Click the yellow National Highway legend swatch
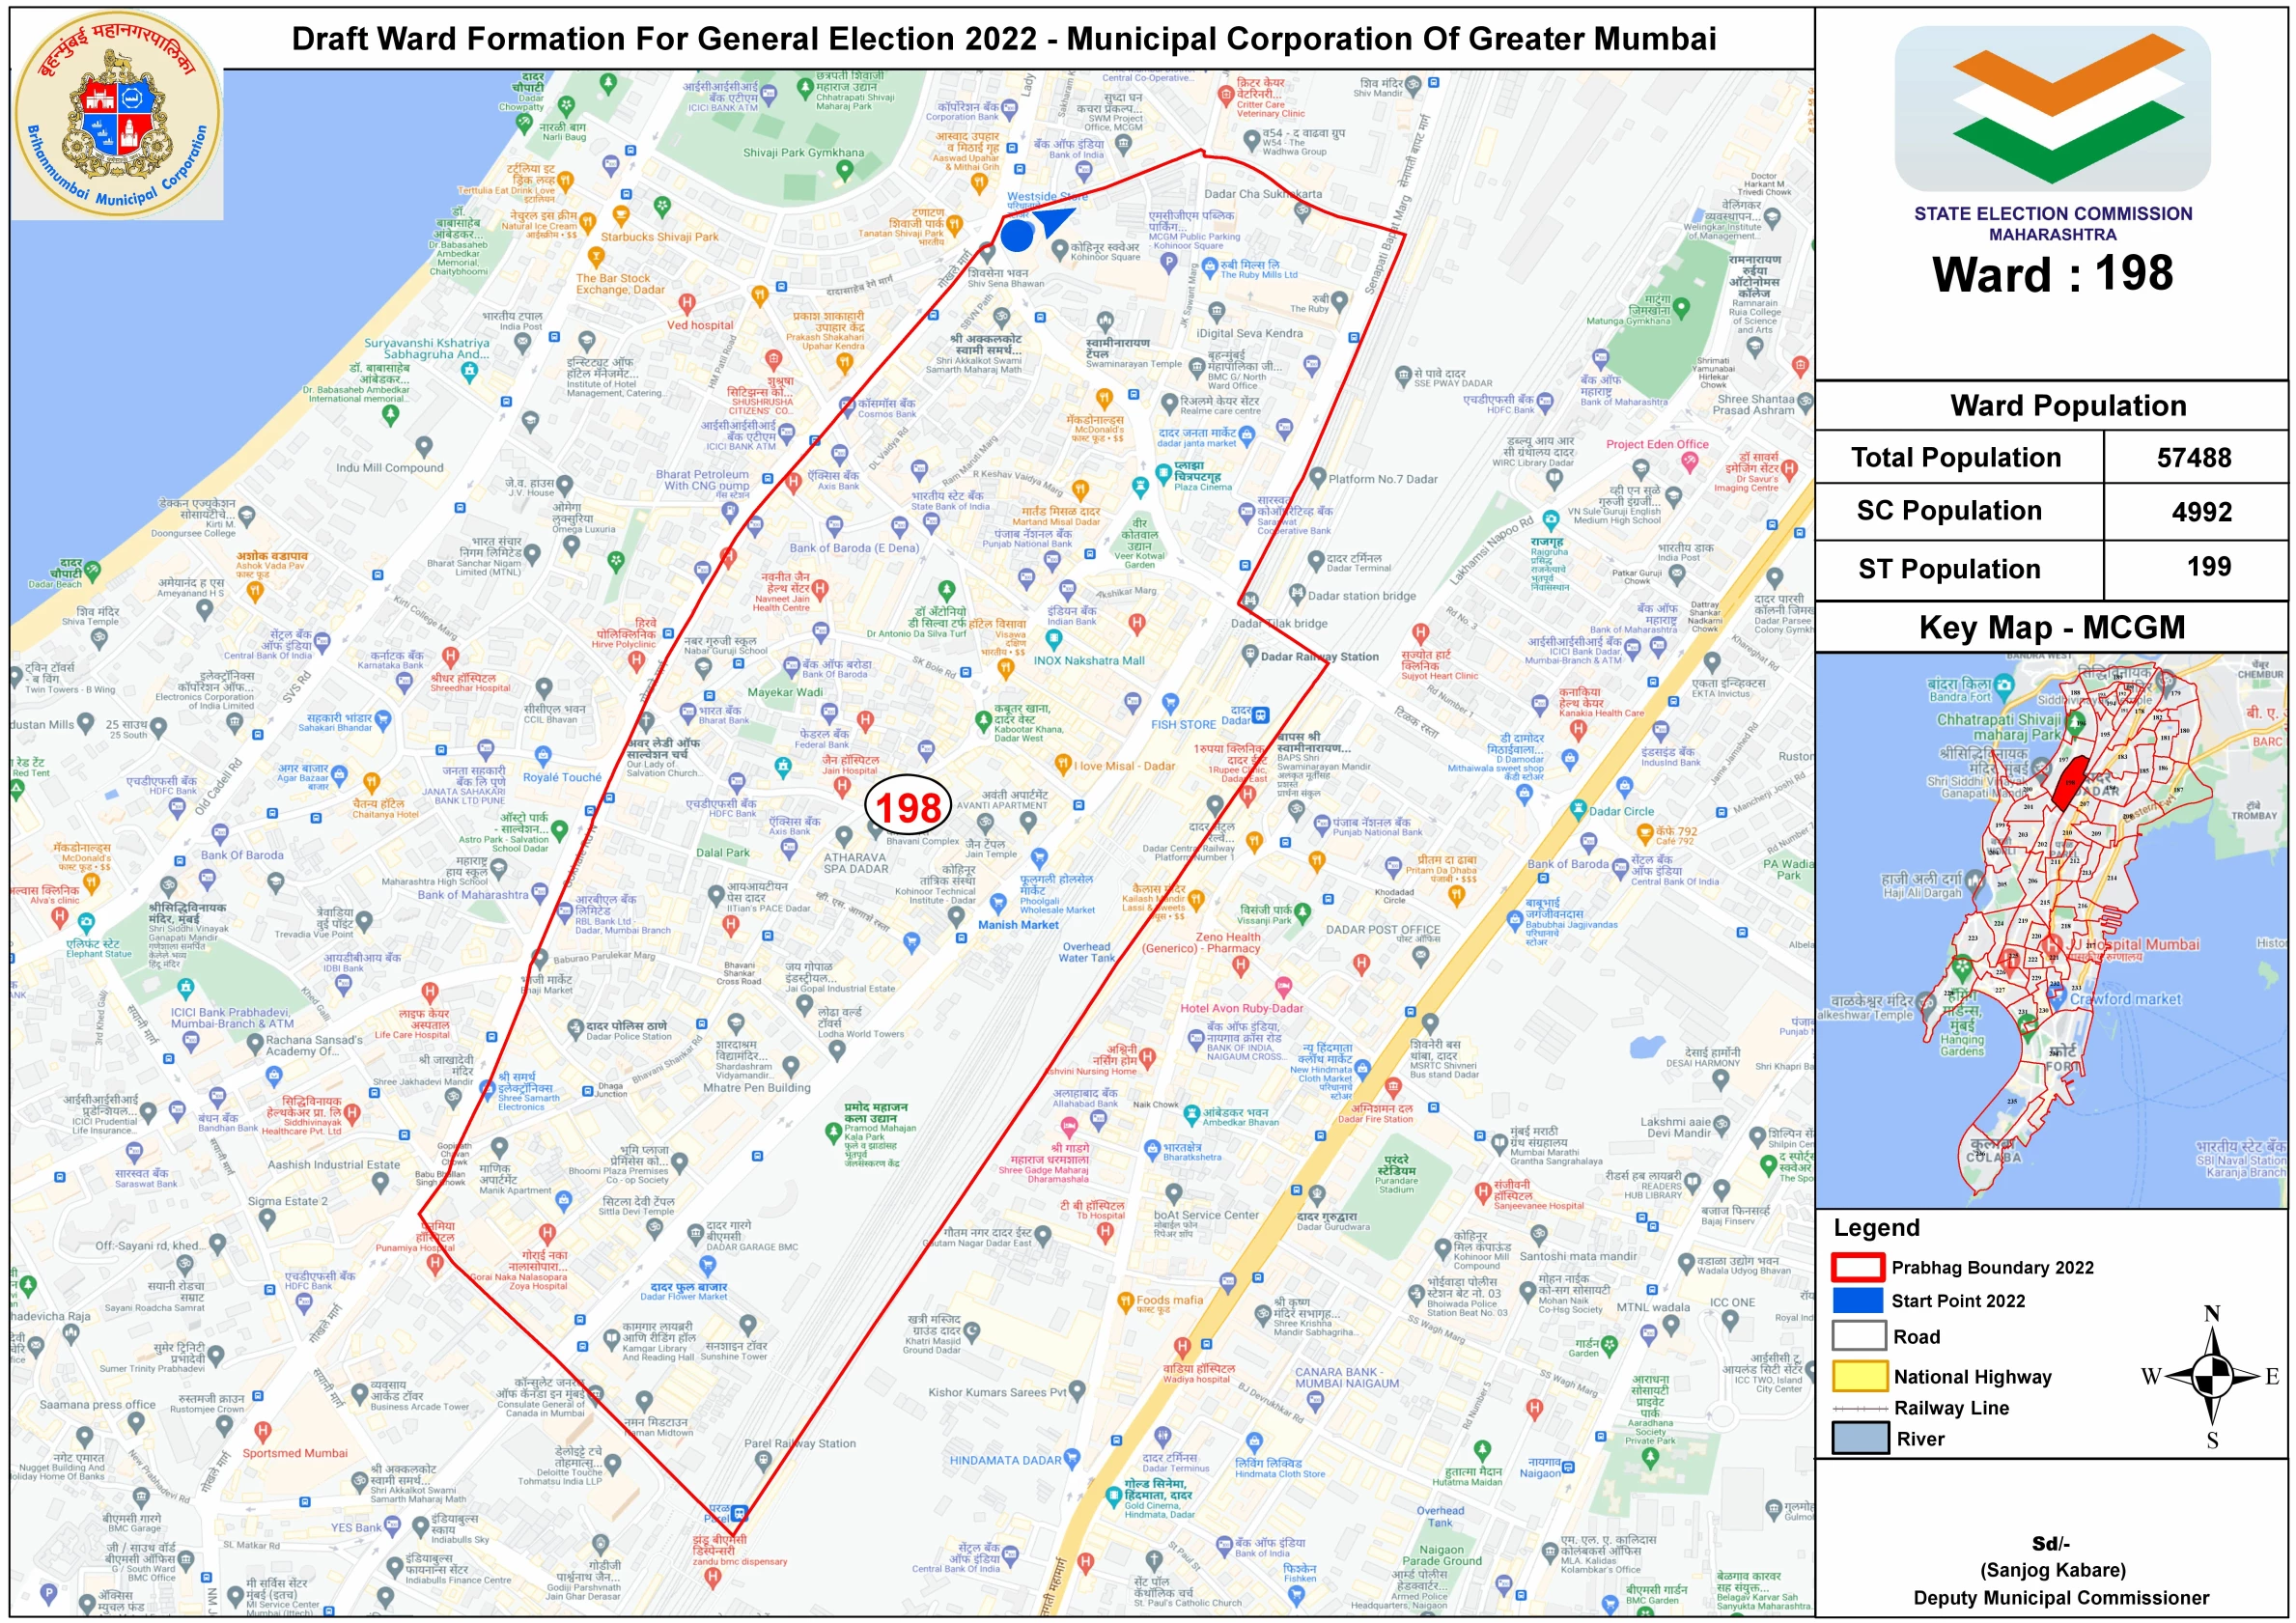The height and width of the screenshot is (1623, 2296). (x=1859, y=1376)
